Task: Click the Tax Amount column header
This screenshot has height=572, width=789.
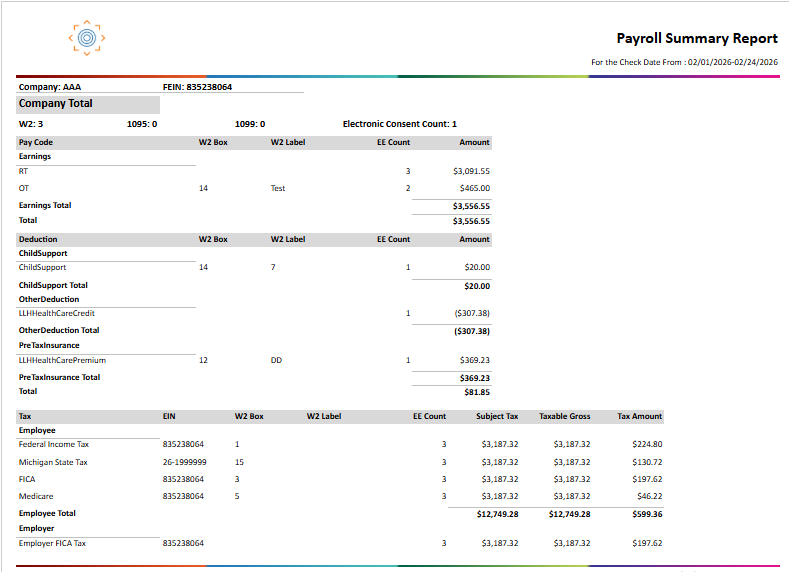Action: point(640,417)
